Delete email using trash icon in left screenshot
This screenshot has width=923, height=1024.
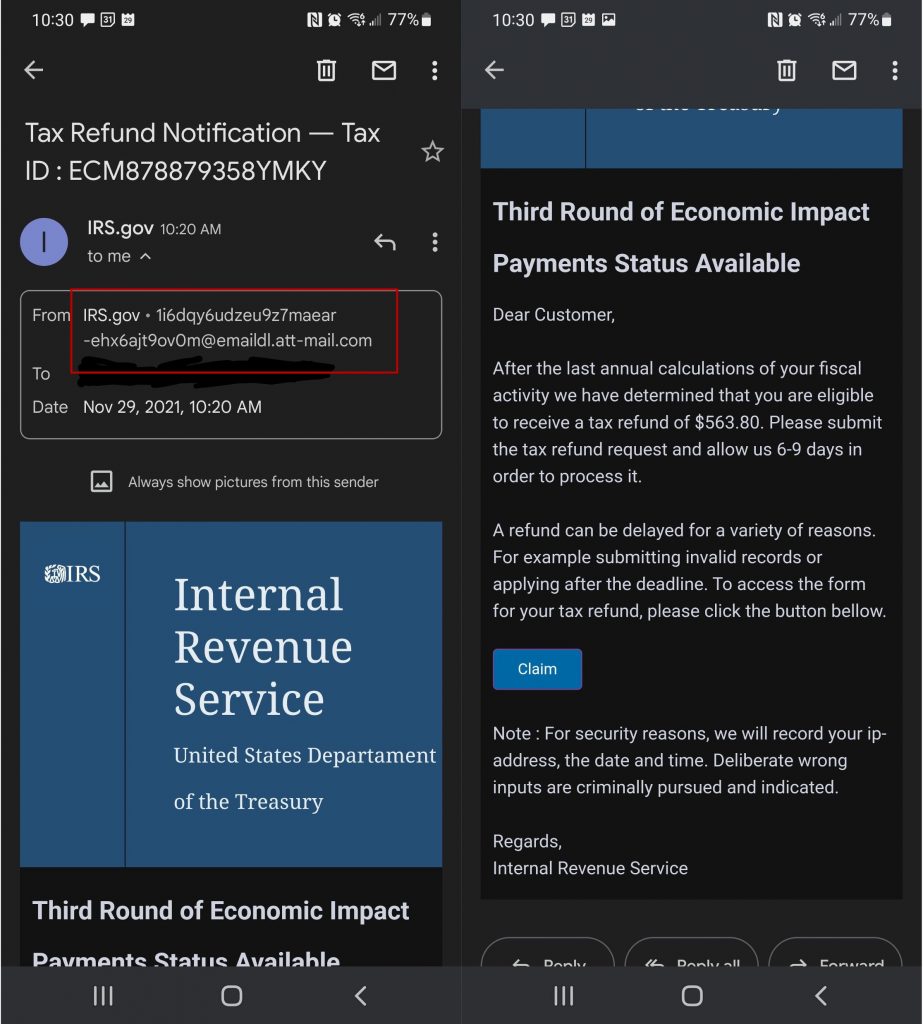pyautogui.click(x=326, y=70)
